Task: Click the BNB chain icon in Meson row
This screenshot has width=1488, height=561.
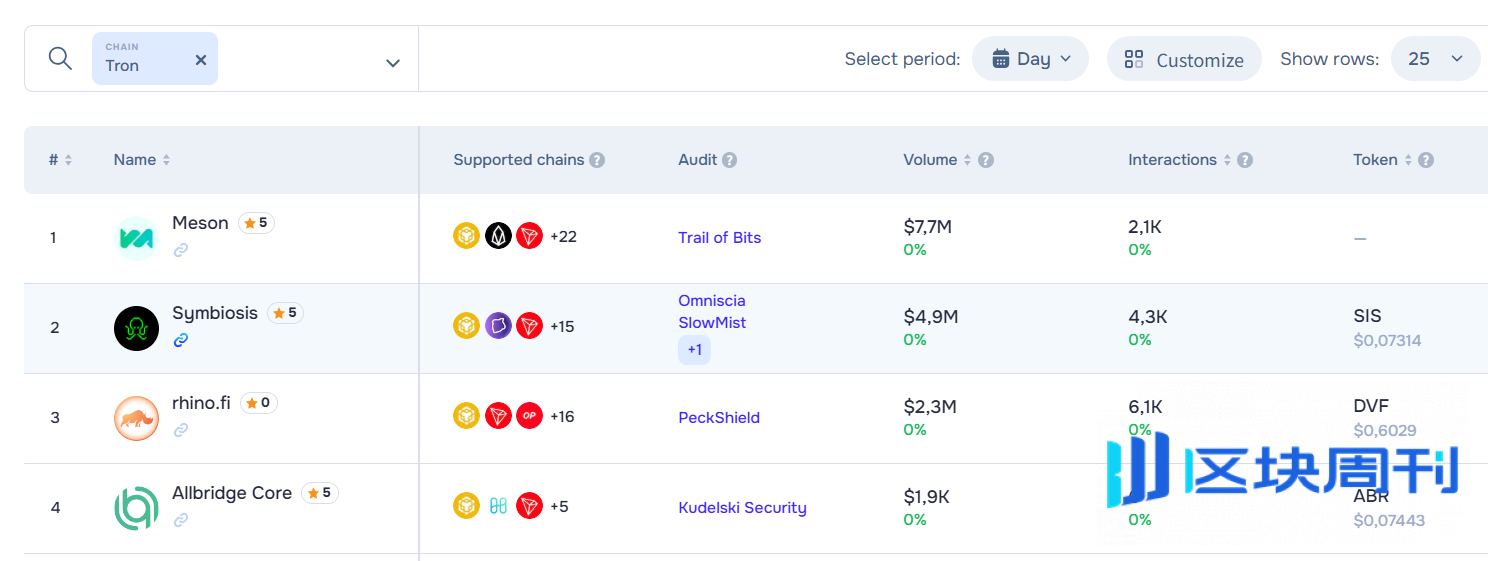Action: point(467,236)
